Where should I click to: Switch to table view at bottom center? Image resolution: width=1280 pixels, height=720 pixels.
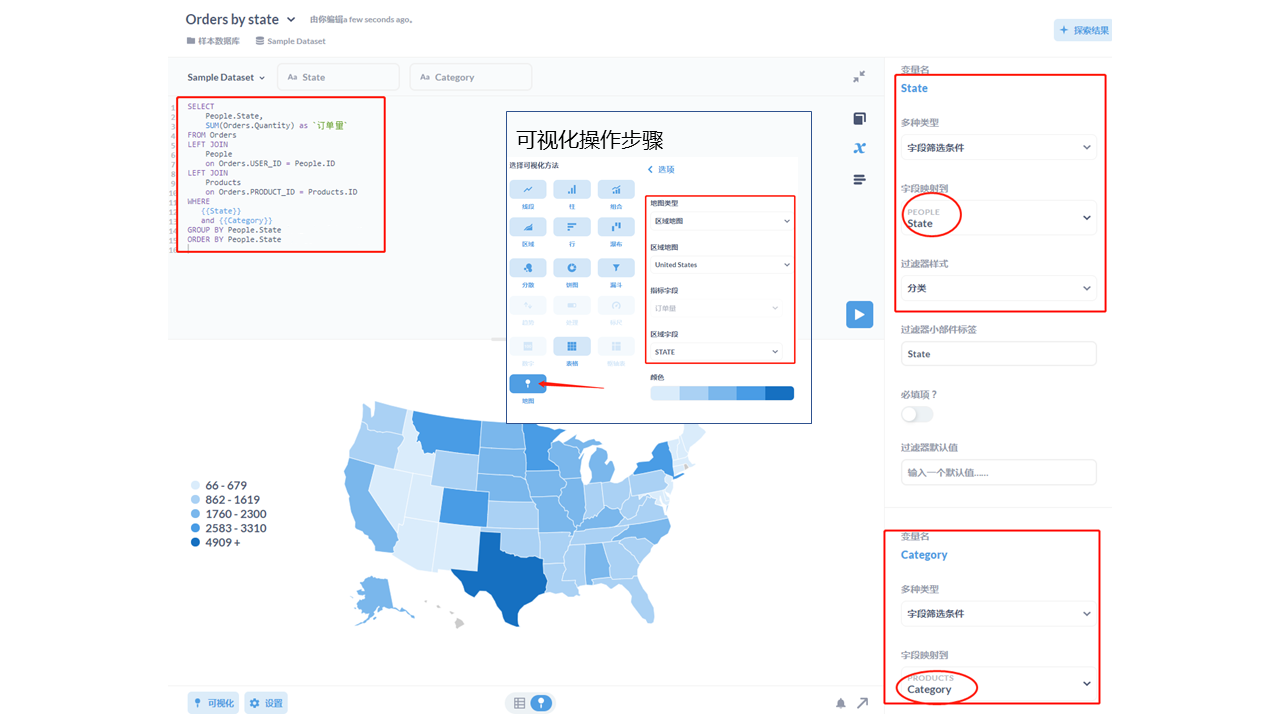tap(518, 702)
